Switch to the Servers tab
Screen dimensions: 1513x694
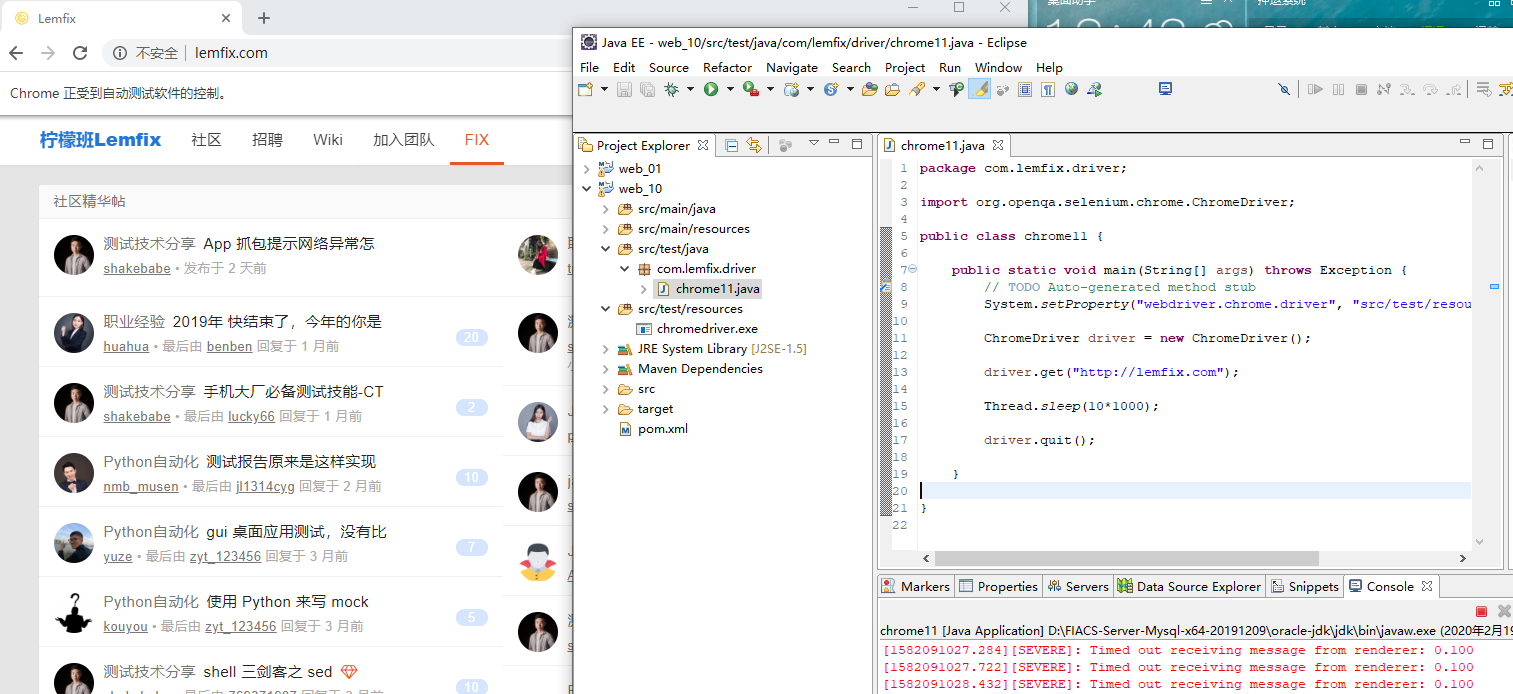tap(1078, 587)
